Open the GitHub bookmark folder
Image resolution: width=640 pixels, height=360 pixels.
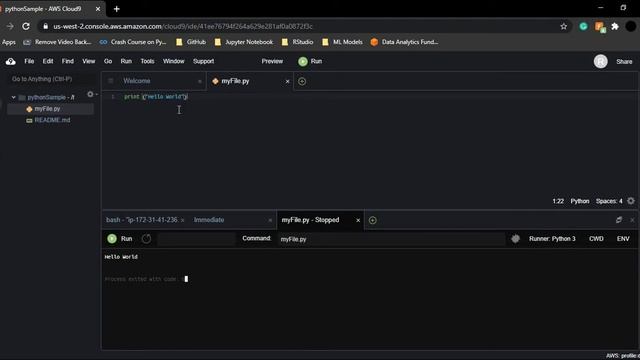click(191, 42)
